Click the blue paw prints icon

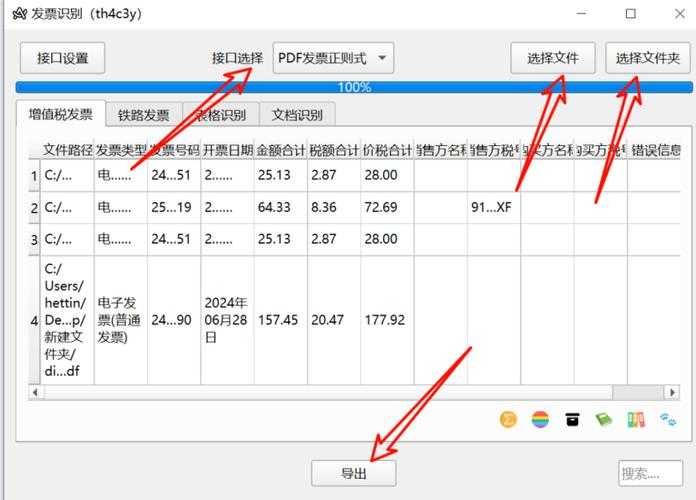[x=668, y=419]
